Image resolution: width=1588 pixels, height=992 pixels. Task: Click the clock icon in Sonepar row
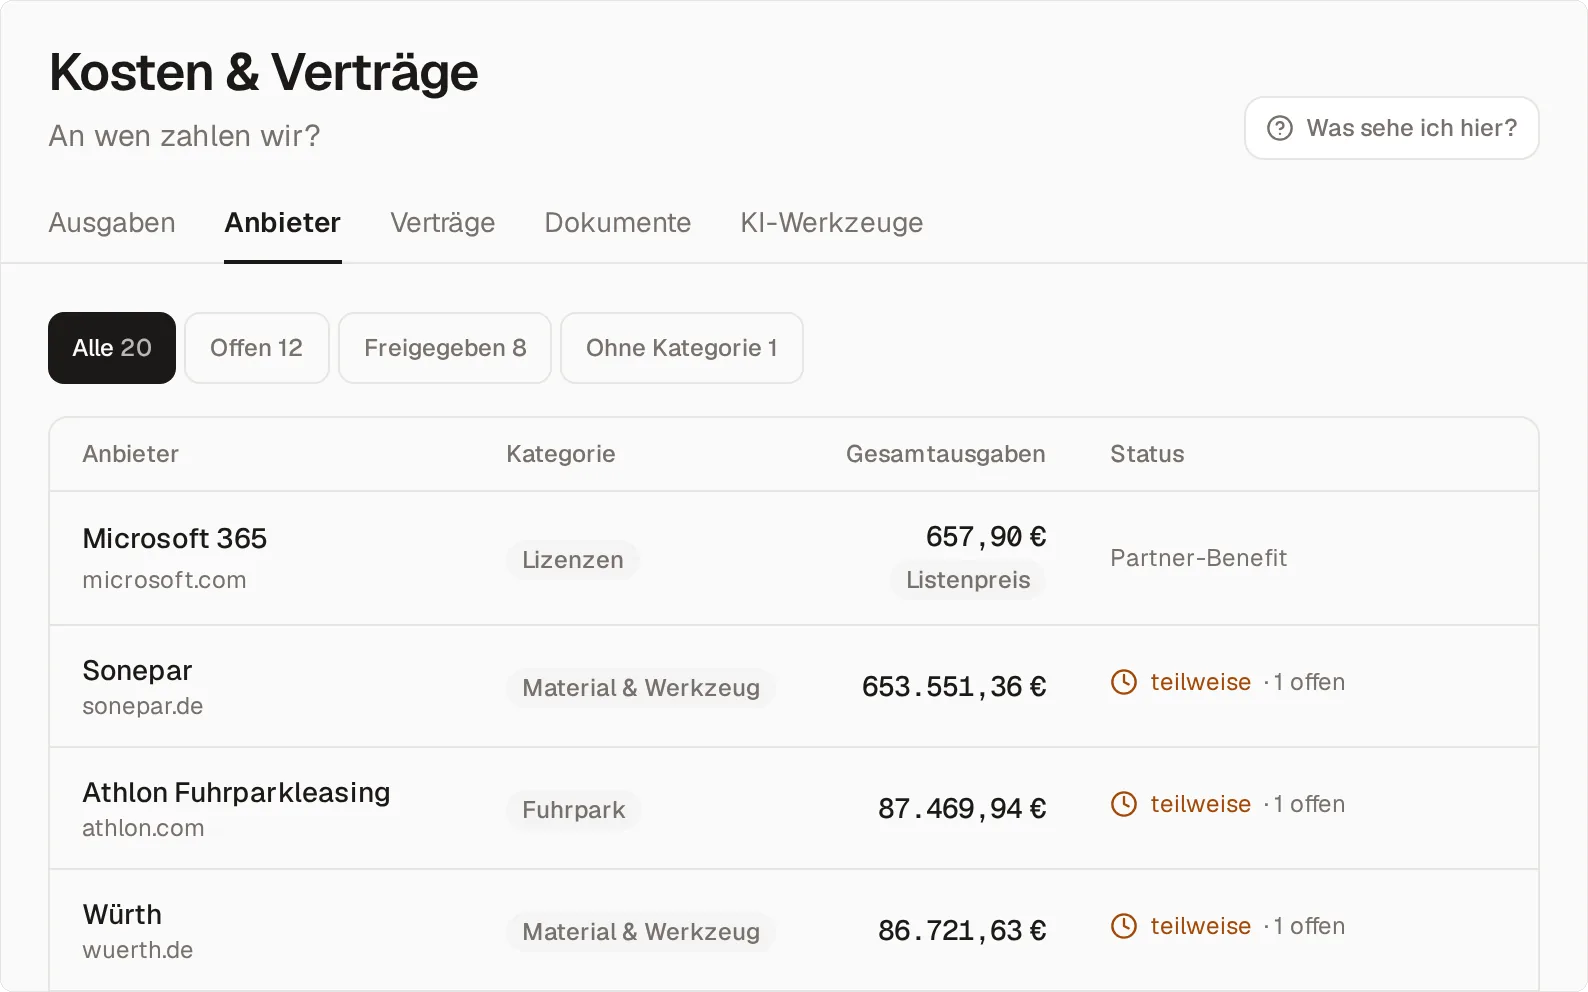tap(1124, 682)
